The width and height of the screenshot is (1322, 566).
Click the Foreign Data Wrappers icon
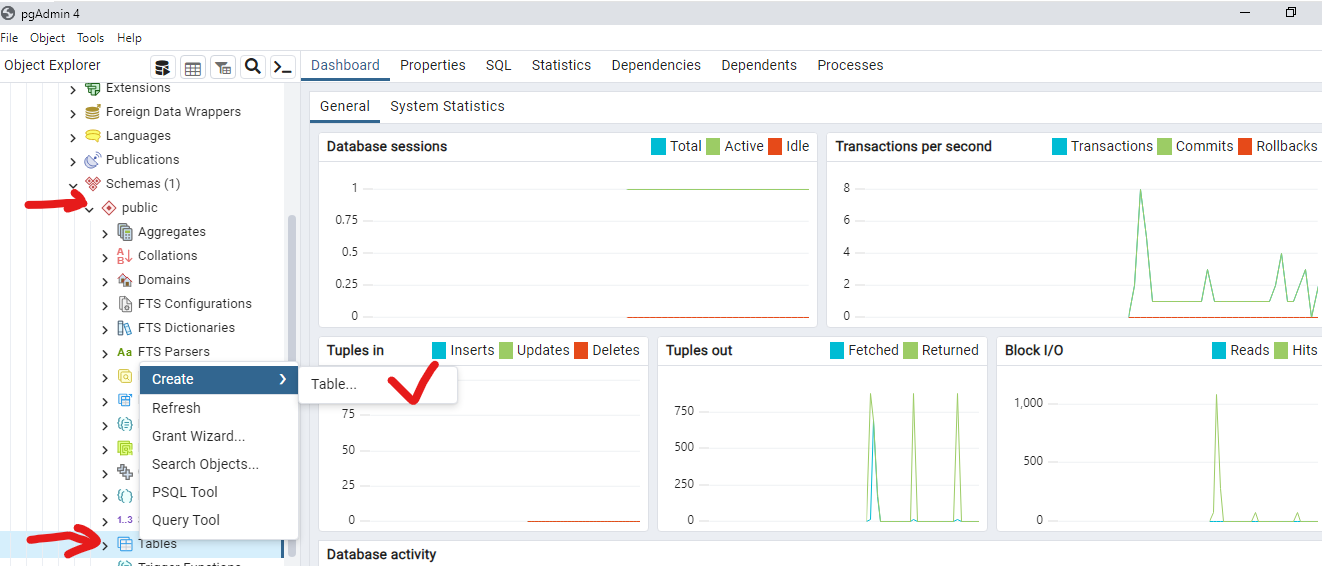93,112
